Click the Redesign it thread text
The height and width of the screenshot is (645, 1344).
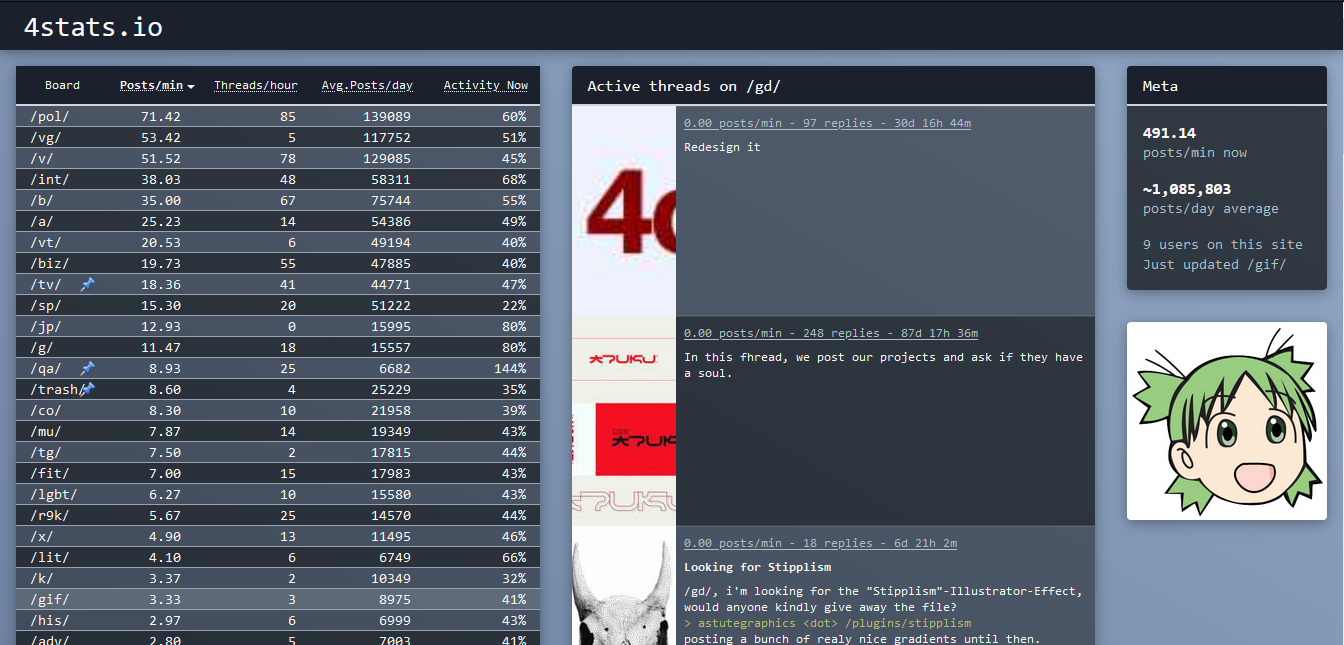click(722, 147)
